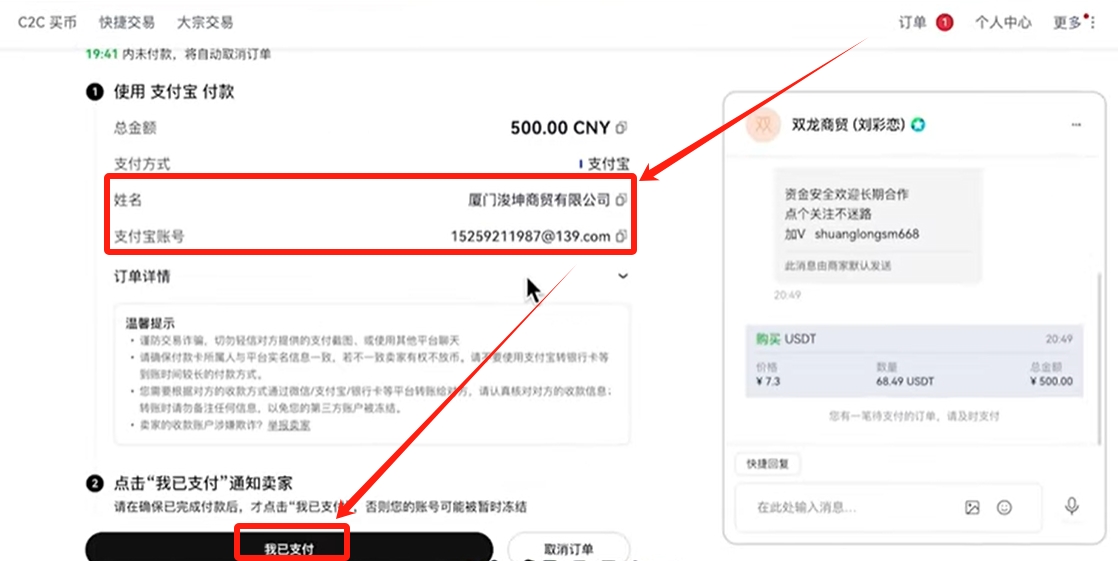Click the verified badge next to merchant name
The image size is (1118, 561).
point(918,125)
